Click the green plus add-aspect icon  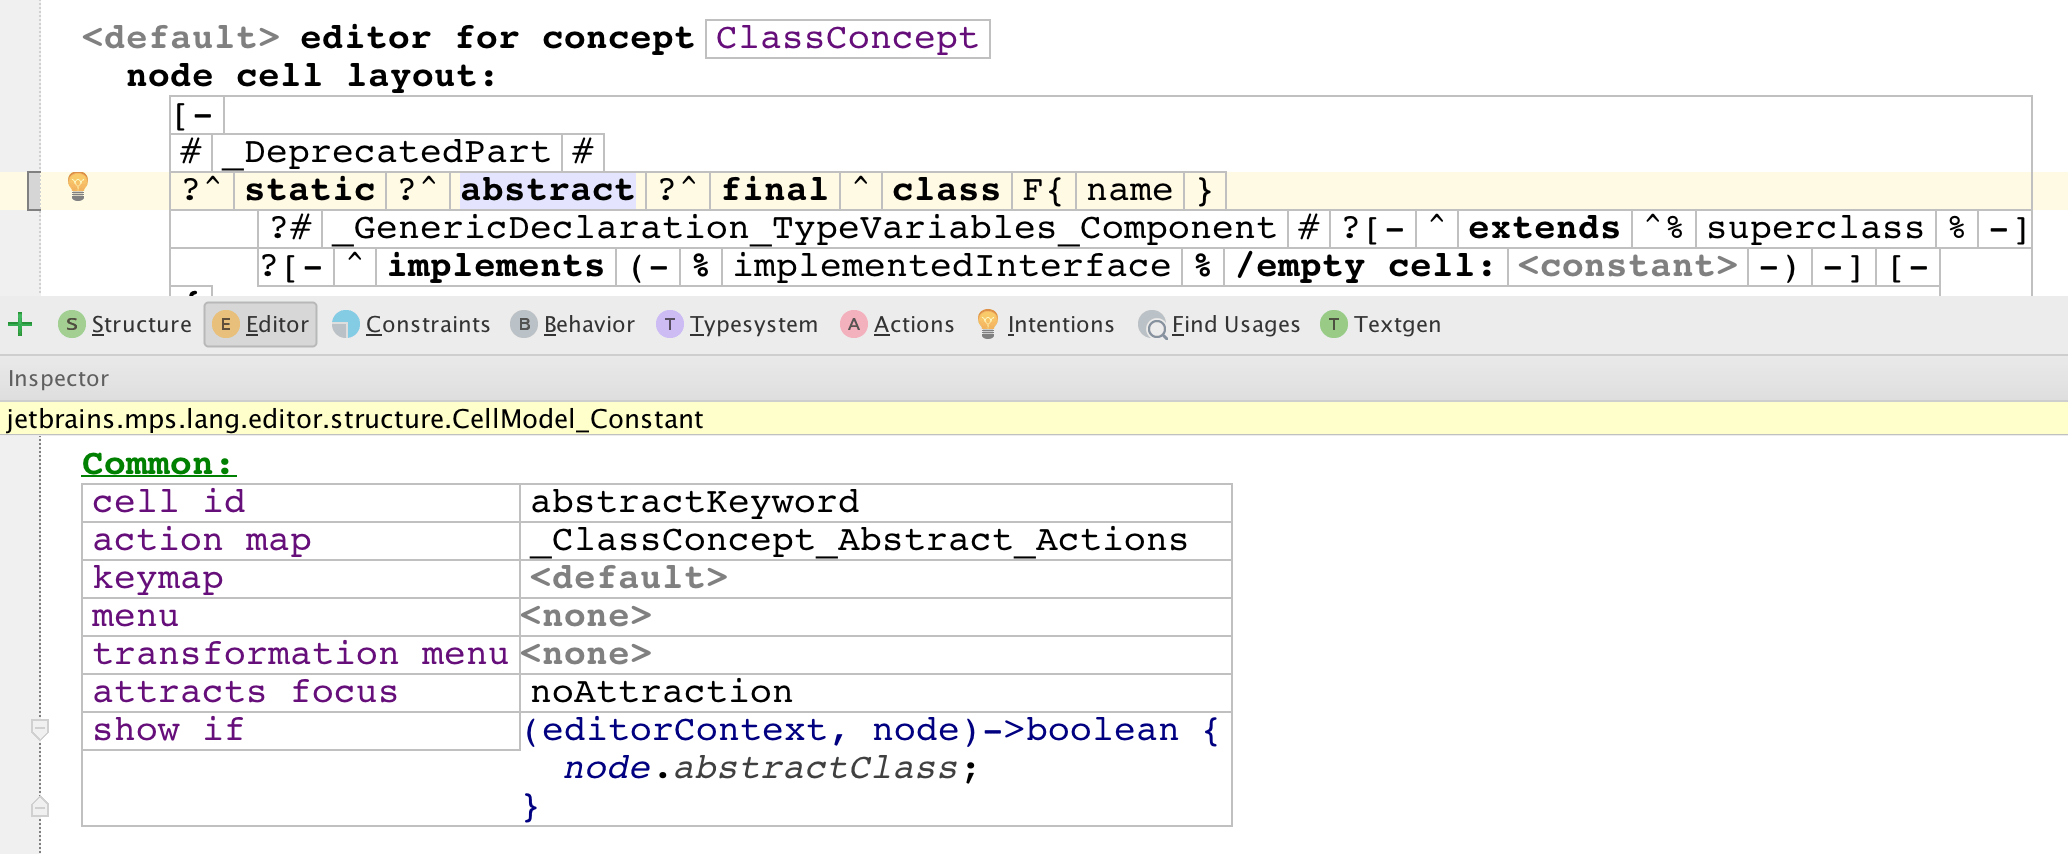[20, 324]
